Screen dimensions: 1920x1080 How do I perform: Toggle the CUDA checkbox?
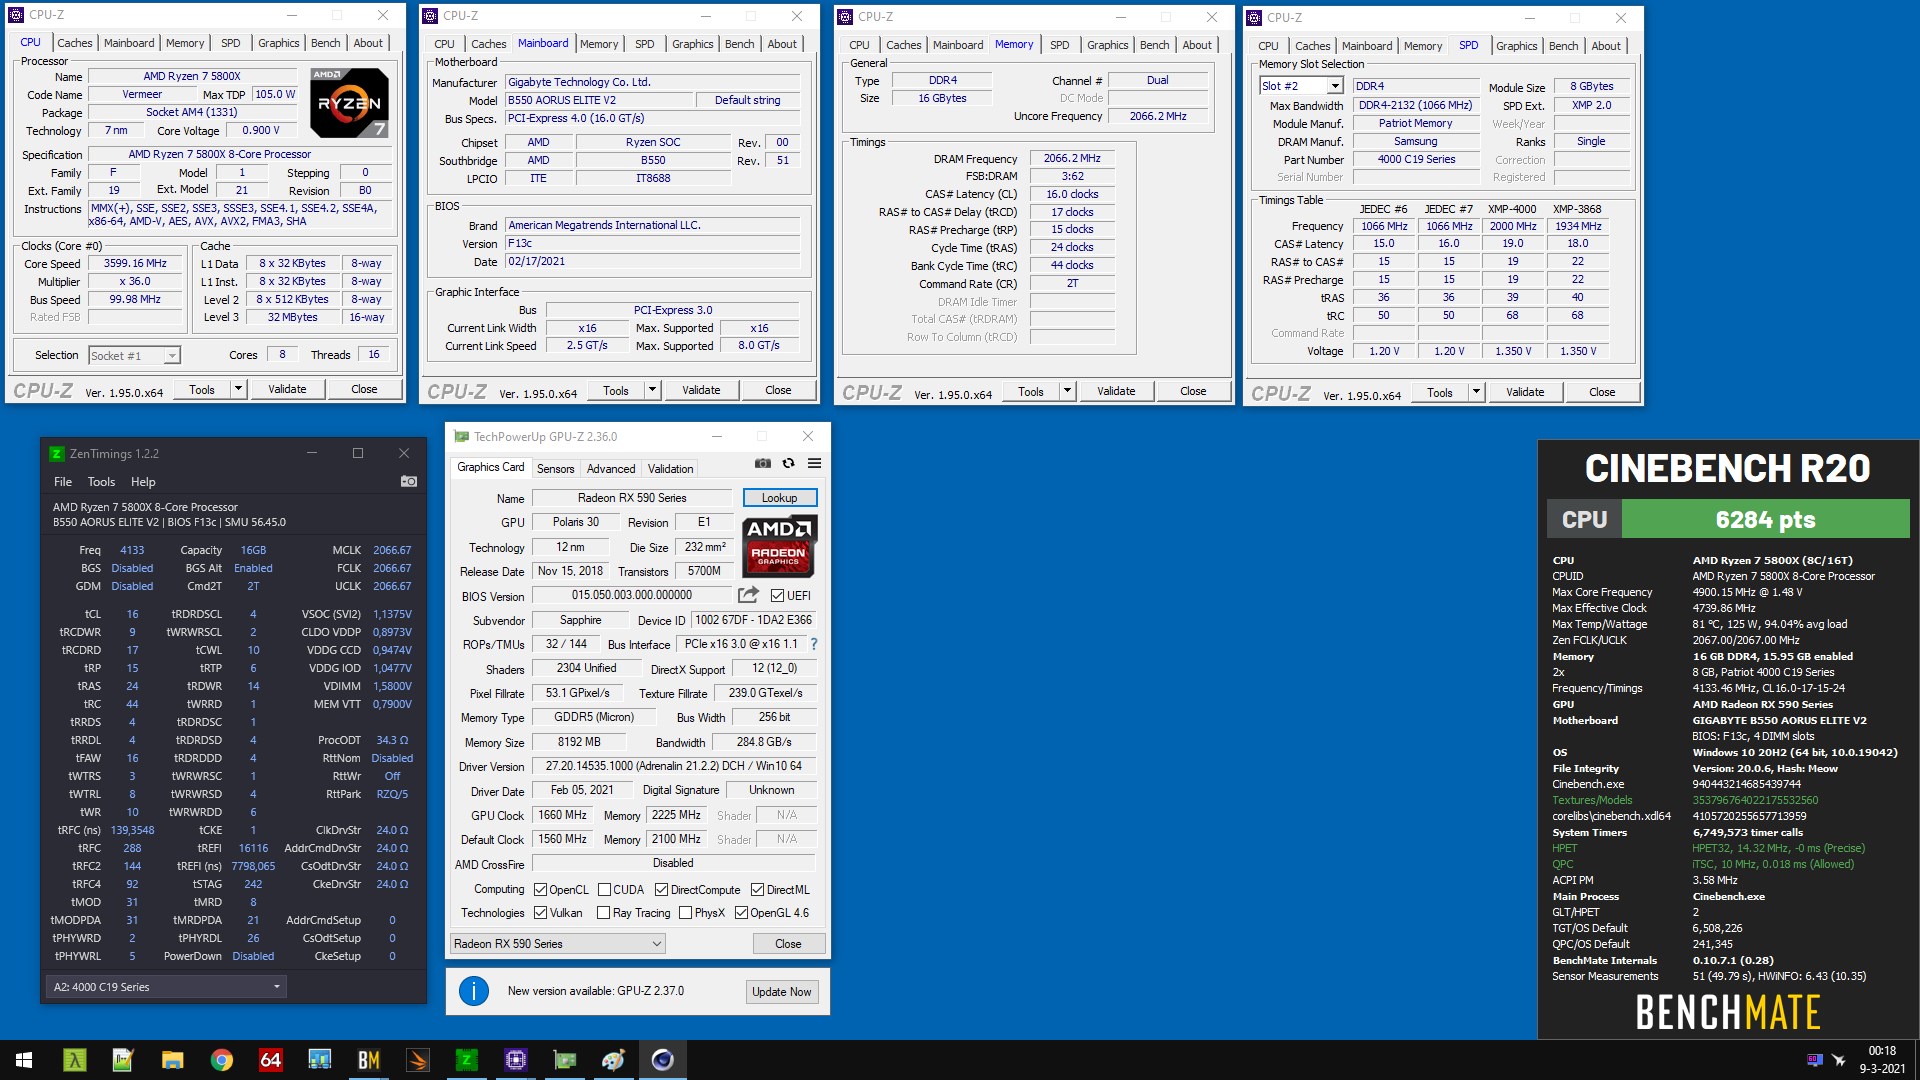click(x=604, y=890)
